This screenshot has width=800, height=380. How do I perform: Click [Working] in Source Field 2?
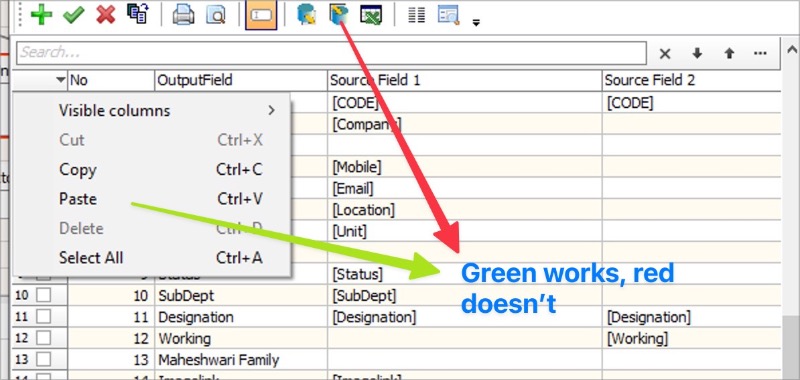tap(691, 338)
